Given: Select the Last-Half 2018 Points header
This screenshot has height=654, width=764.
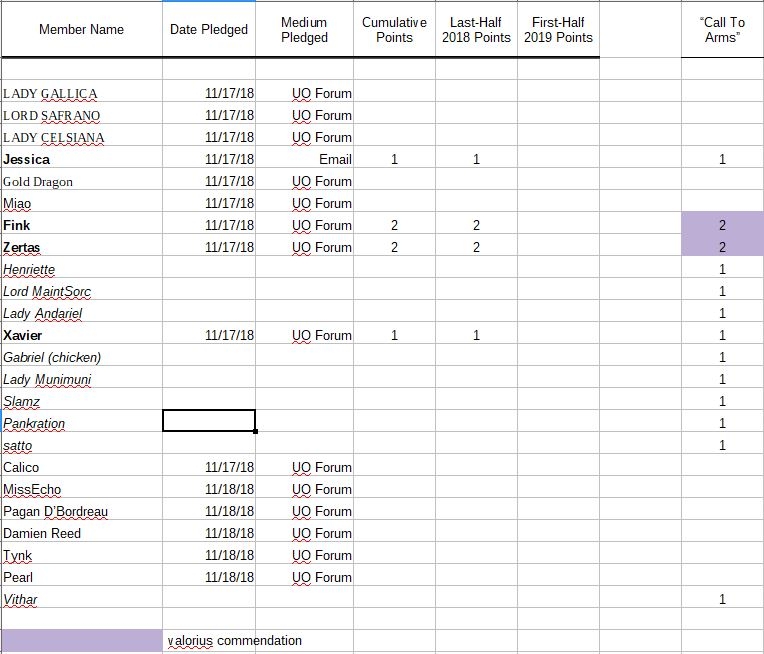Looking at the screenshot, I should 476,29.
